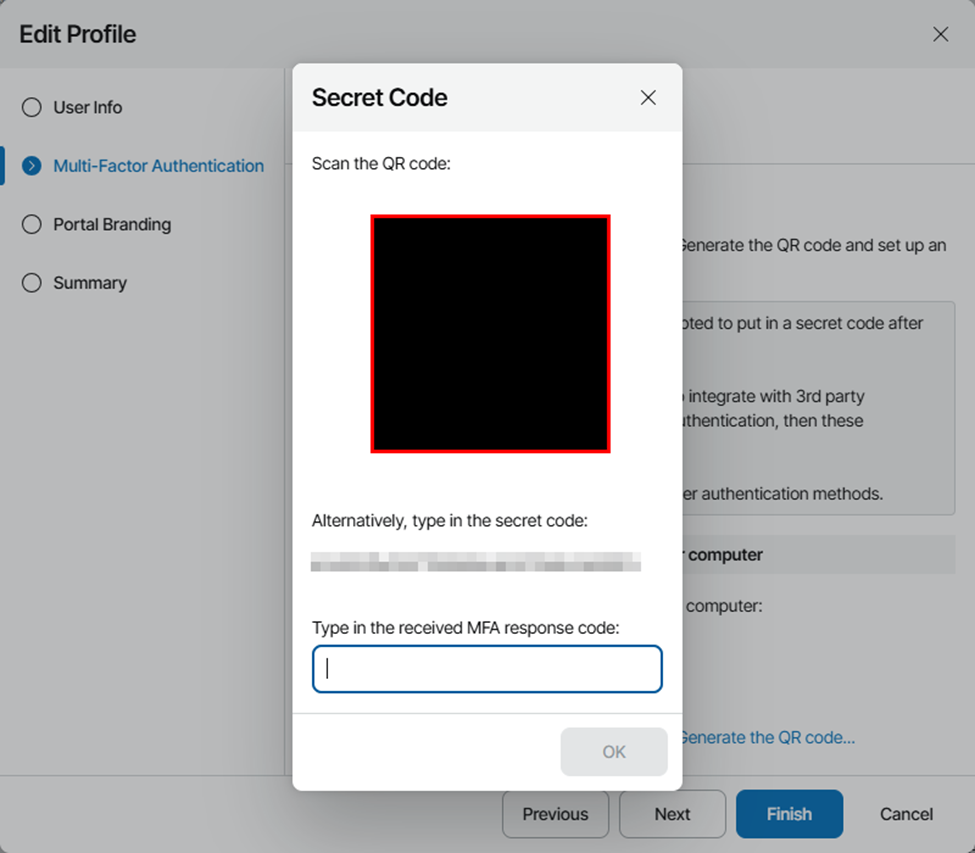The image size is (975, 853).
Task: Click the QR code image
Action: pyautogui.click(x=490, y=334)
